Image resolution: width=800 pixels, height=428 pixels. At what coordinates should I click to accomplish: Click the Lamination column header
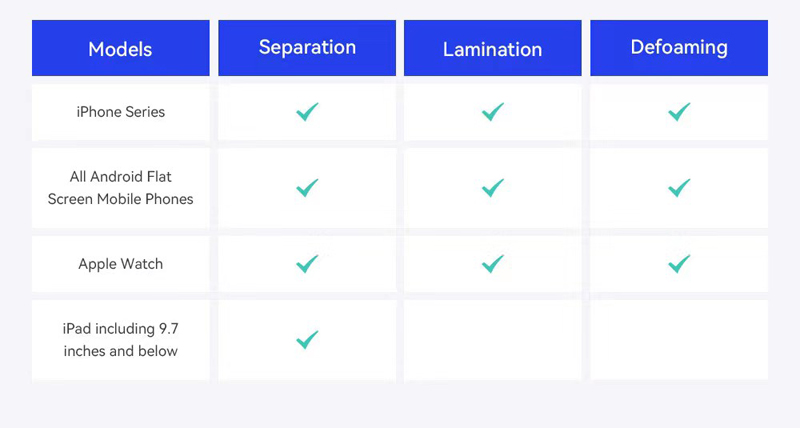click(x=493, y=49)
